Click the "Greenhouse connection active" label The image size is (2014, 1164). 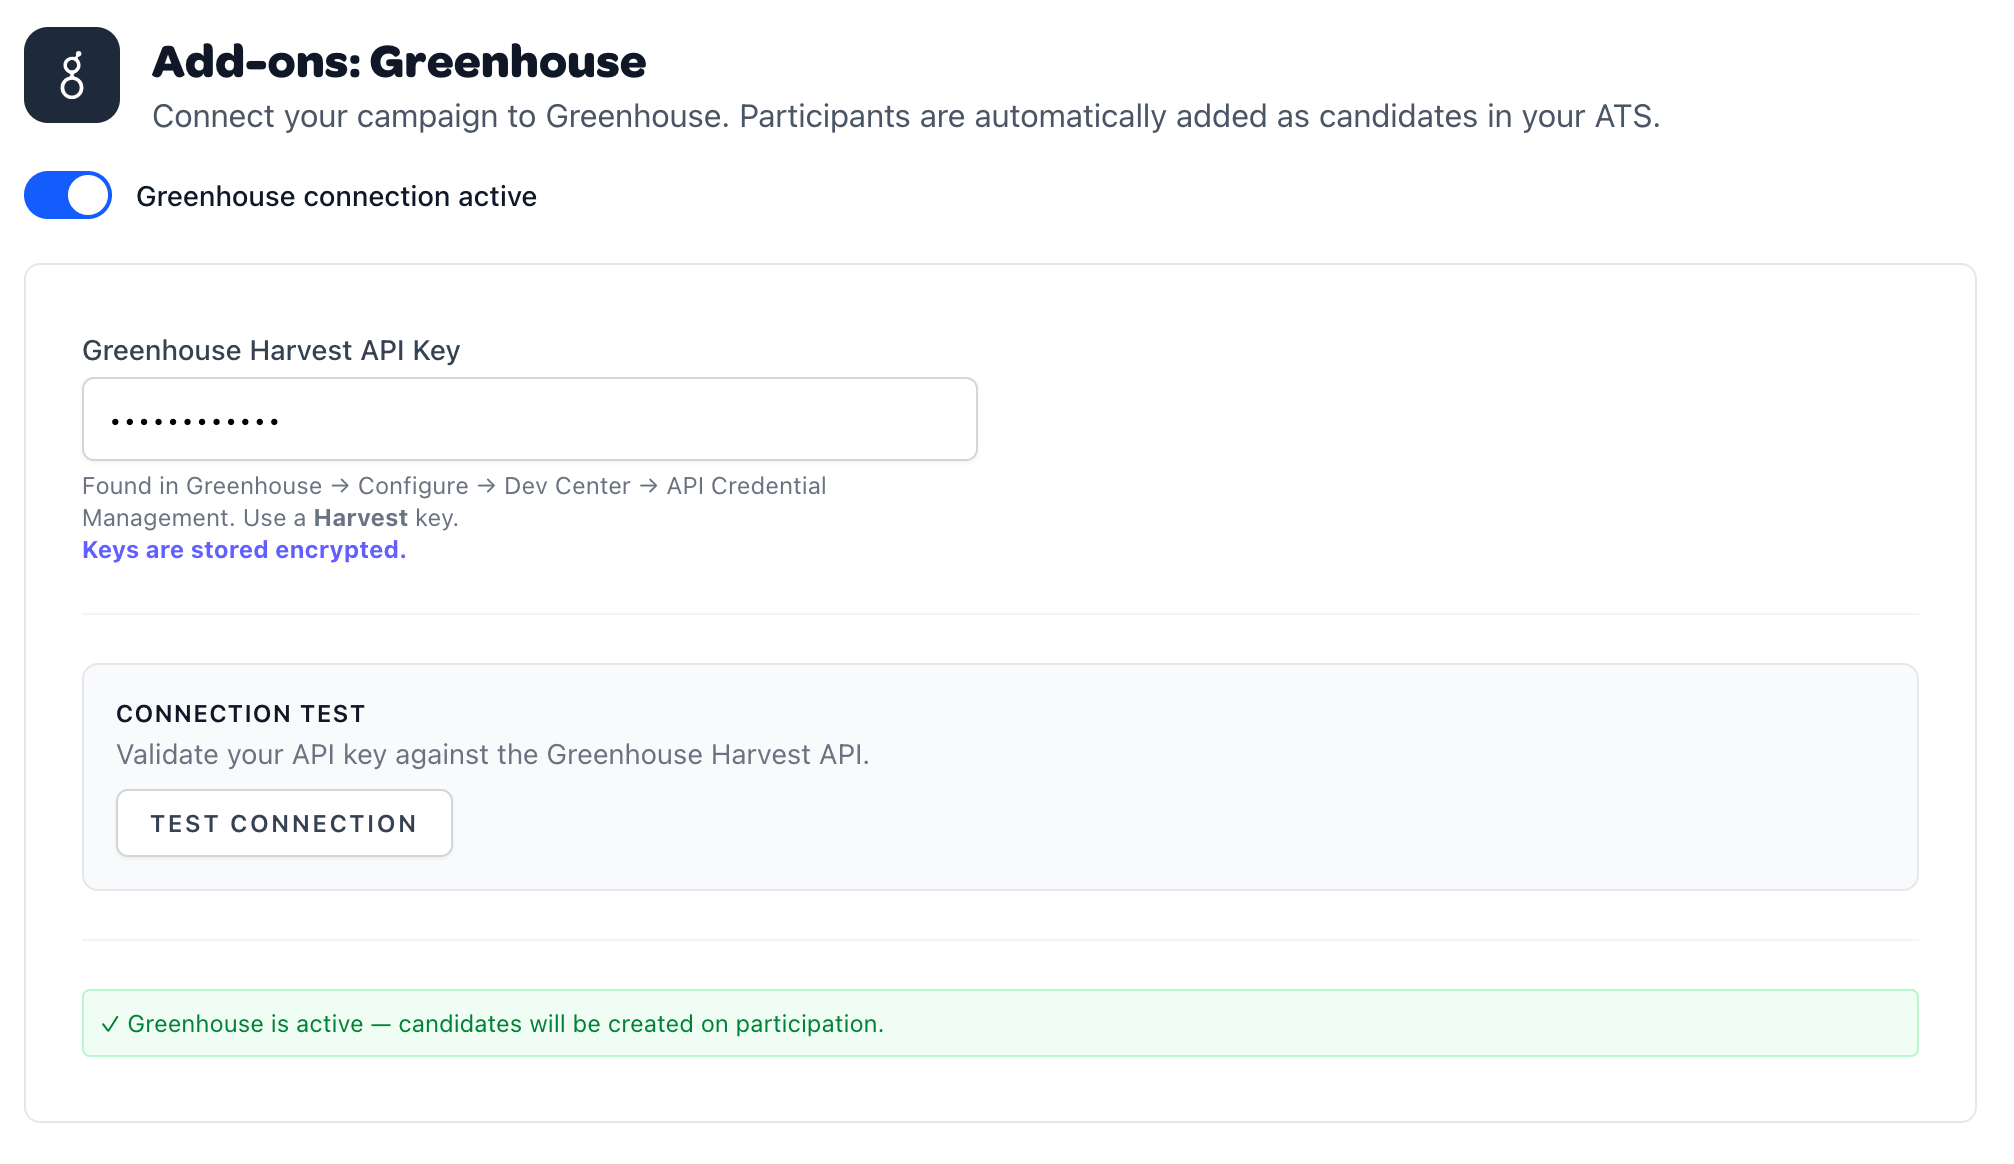click(x=336, y=196)
